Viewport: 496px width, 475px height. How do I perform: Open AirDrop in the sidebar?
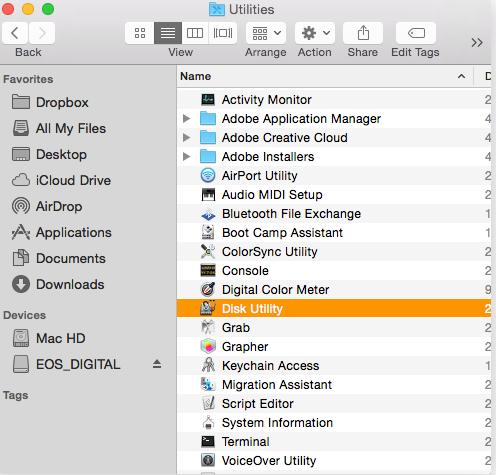tap(47, 206)
